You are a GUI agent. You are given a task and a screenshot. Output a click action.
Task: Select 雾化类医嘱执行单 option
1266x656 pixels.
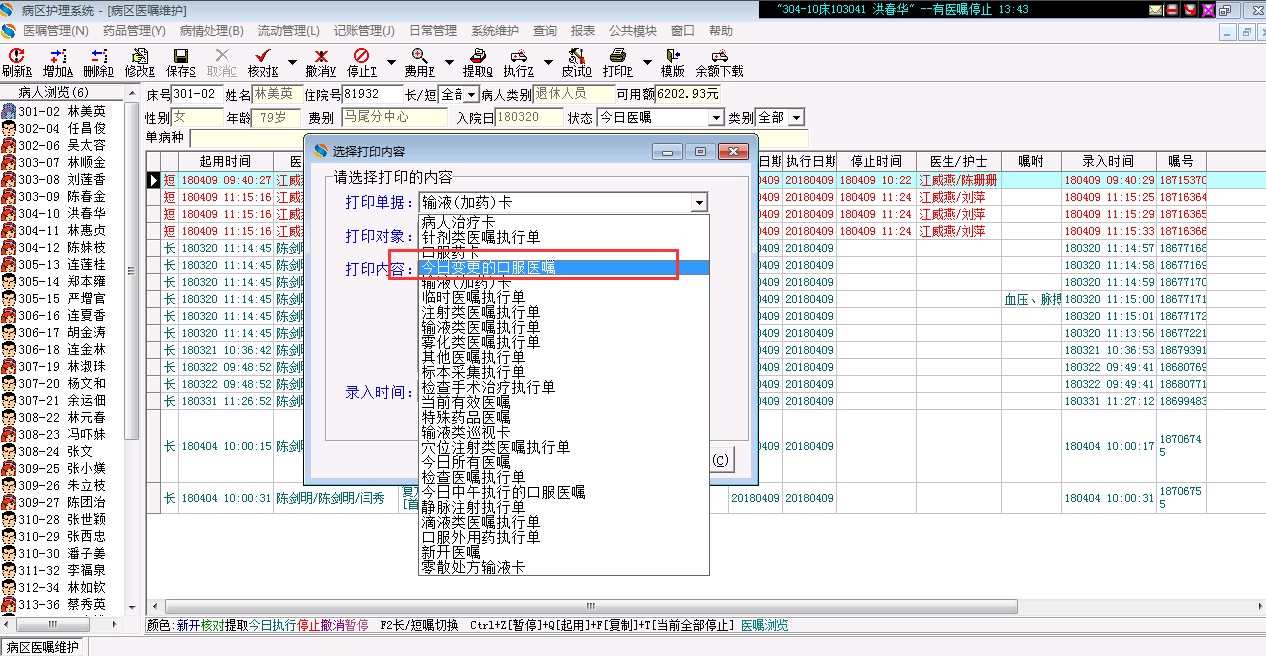(564, 342)
